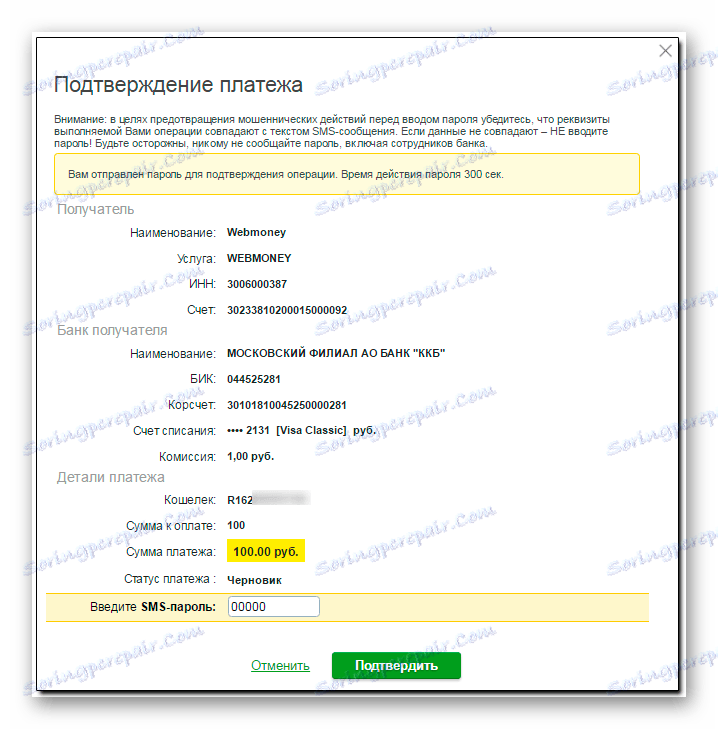
Task: Click the Получатель section header
Action: [95, 209]
